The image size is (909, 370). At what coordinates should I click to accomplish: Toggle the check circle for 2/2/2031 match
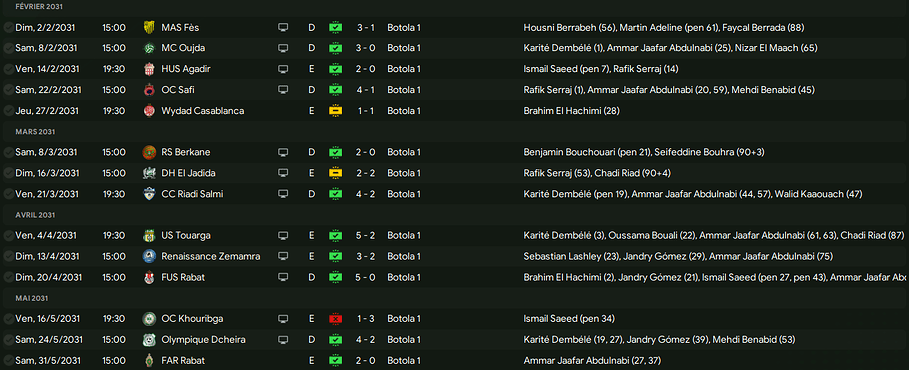pos(8,27)
